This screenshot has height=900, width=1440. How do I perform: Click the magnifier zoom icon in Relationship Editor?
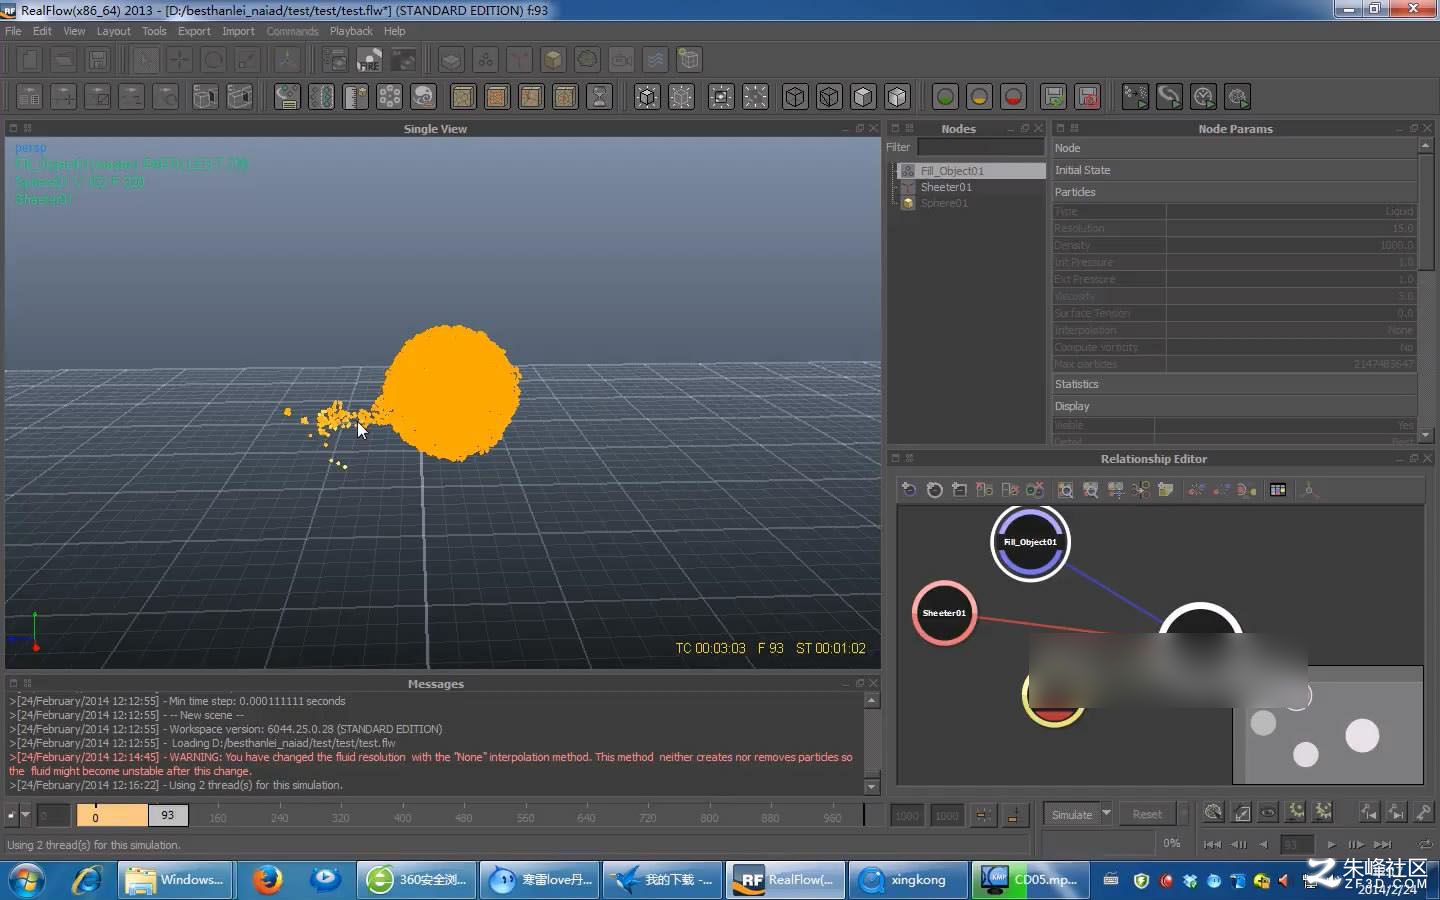(x=1065, y=489)
